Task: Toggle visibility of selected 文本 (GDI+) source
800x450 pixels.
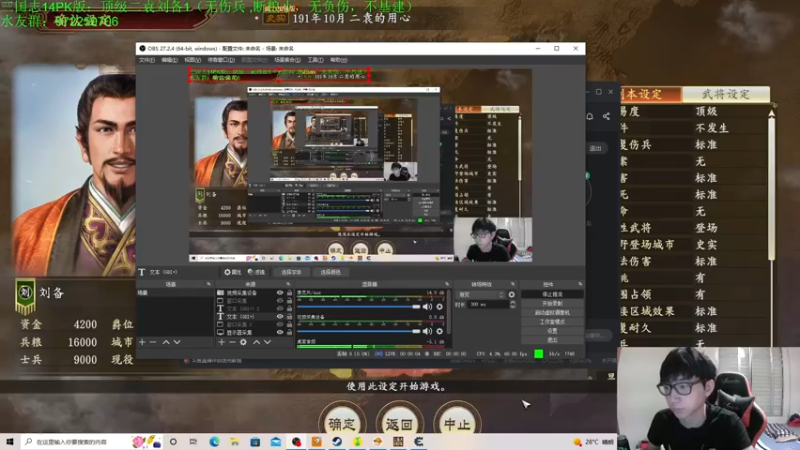Action: click(280, 316)
